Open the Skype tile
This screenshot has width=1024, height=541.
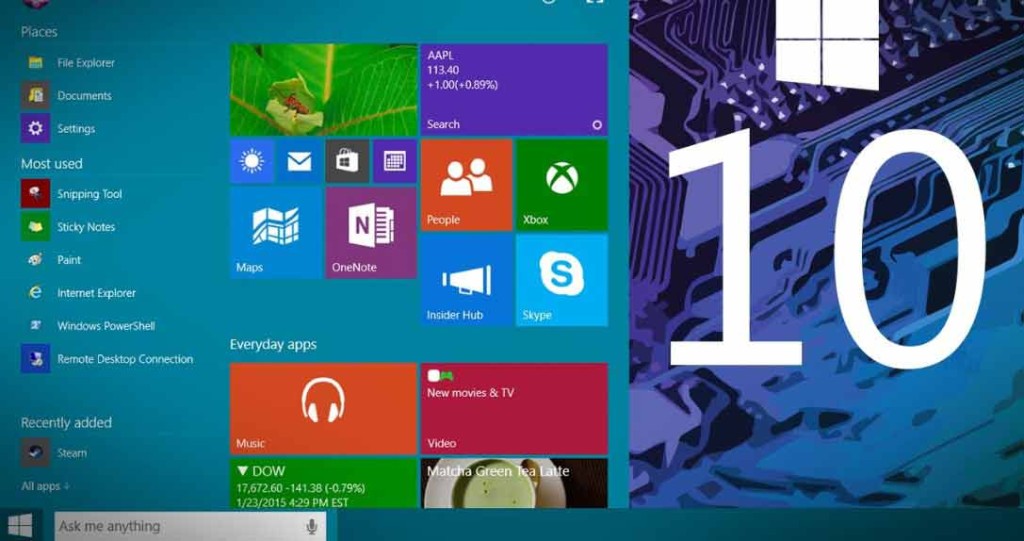(562, 280)
